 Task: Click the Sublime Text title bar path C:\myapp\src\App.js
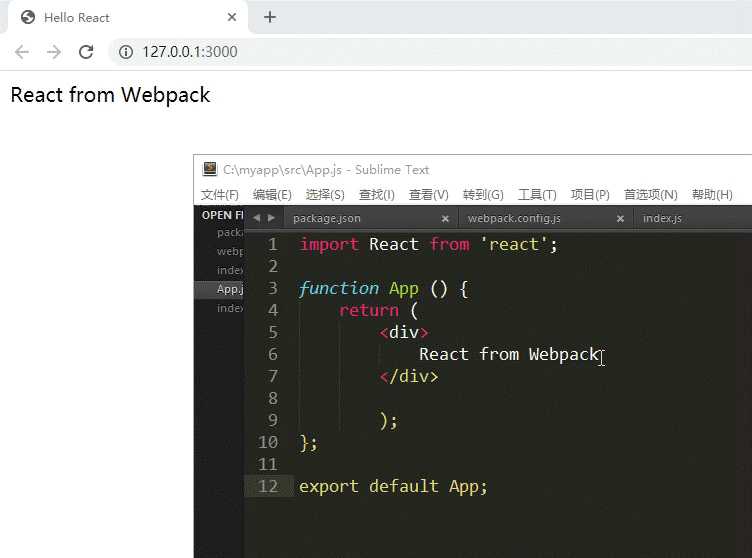[282, 169]
